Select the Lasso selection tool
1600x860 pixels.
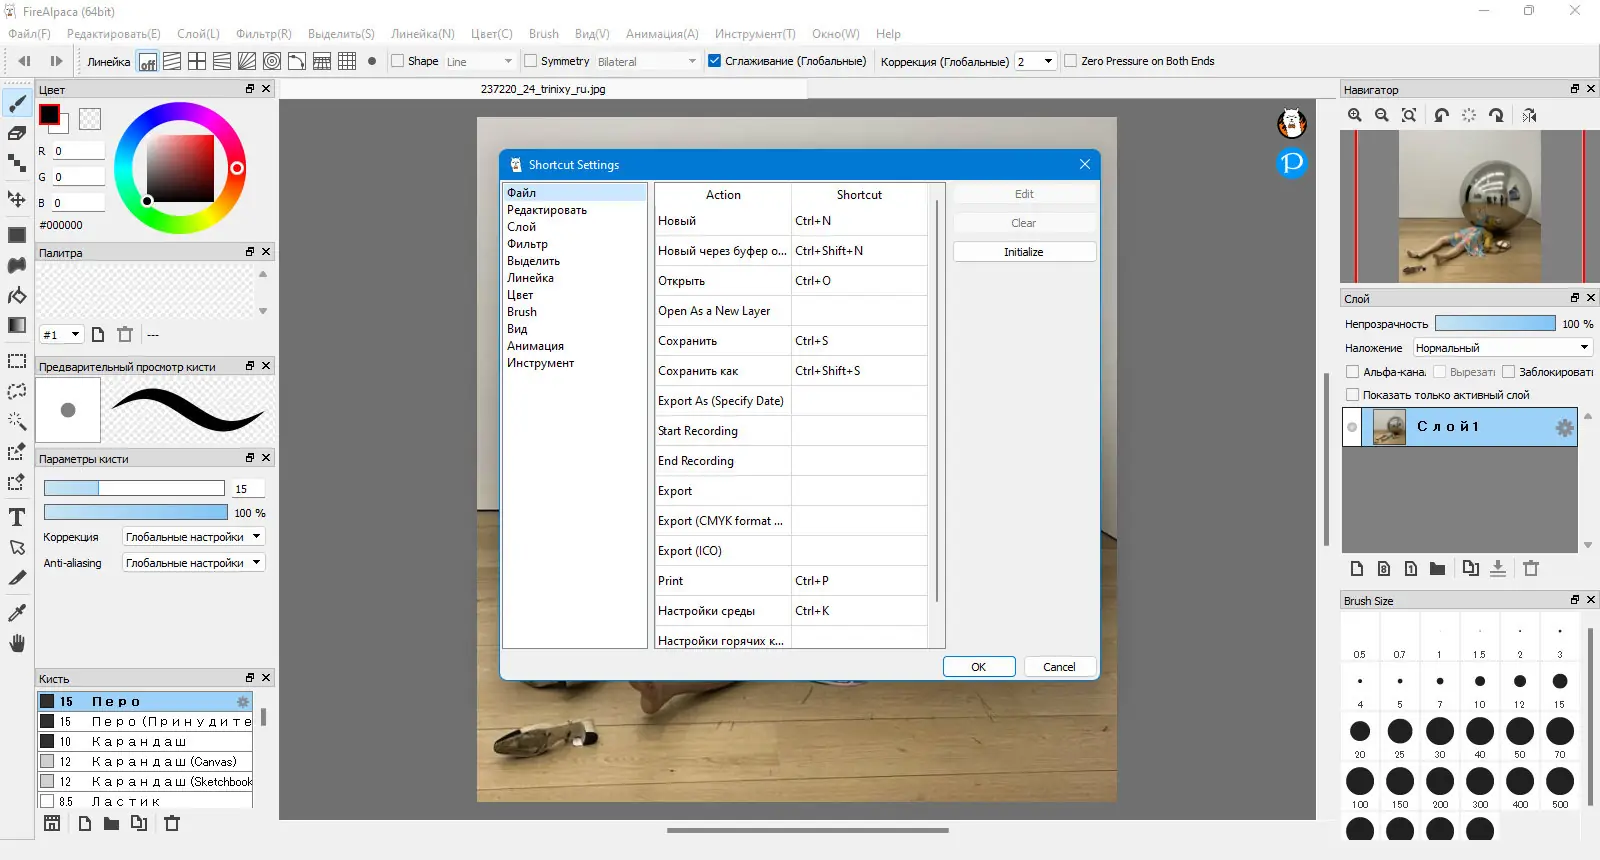click(17, 391)
